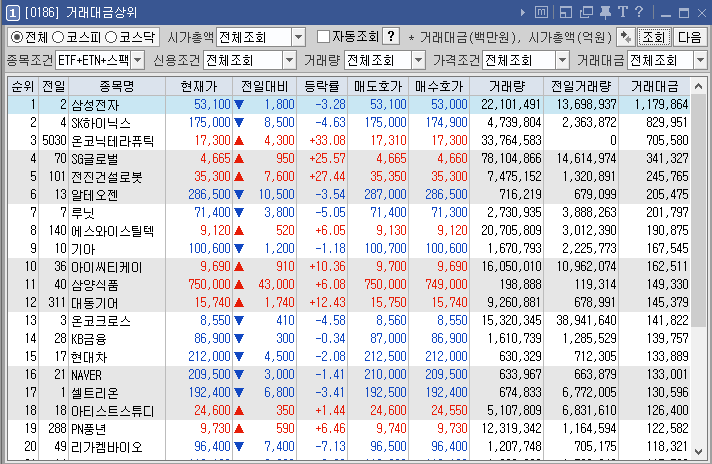Screen dimensions: 712x464
Task: Sort by the 매수호가 column header
Action: coord(439,86)
